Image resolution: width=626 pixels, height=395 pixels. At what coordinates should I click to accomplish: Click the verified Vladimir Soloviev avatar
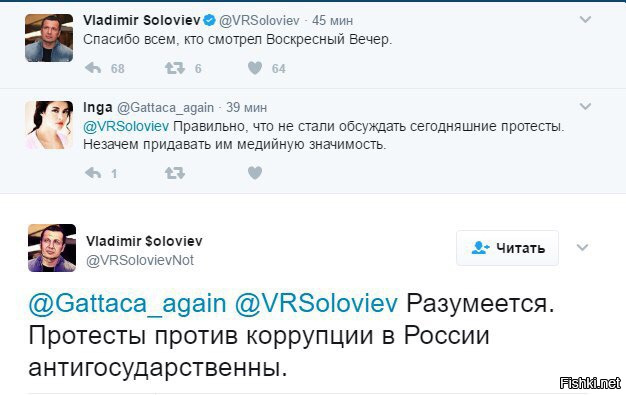[x=49, y=38]
